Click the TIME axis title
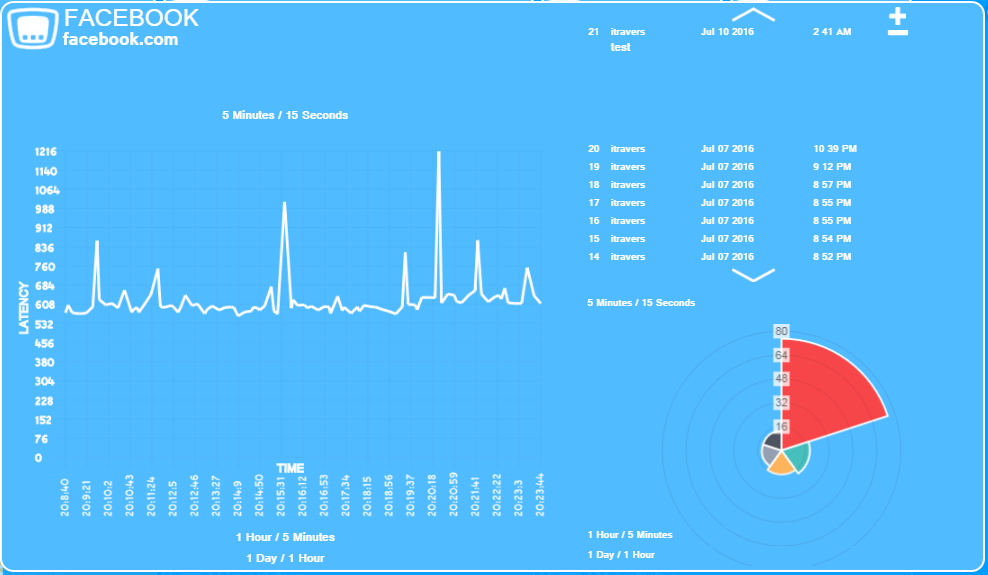Image resolution: width=988 pixels, height=575 pixels. click(290, 469)
